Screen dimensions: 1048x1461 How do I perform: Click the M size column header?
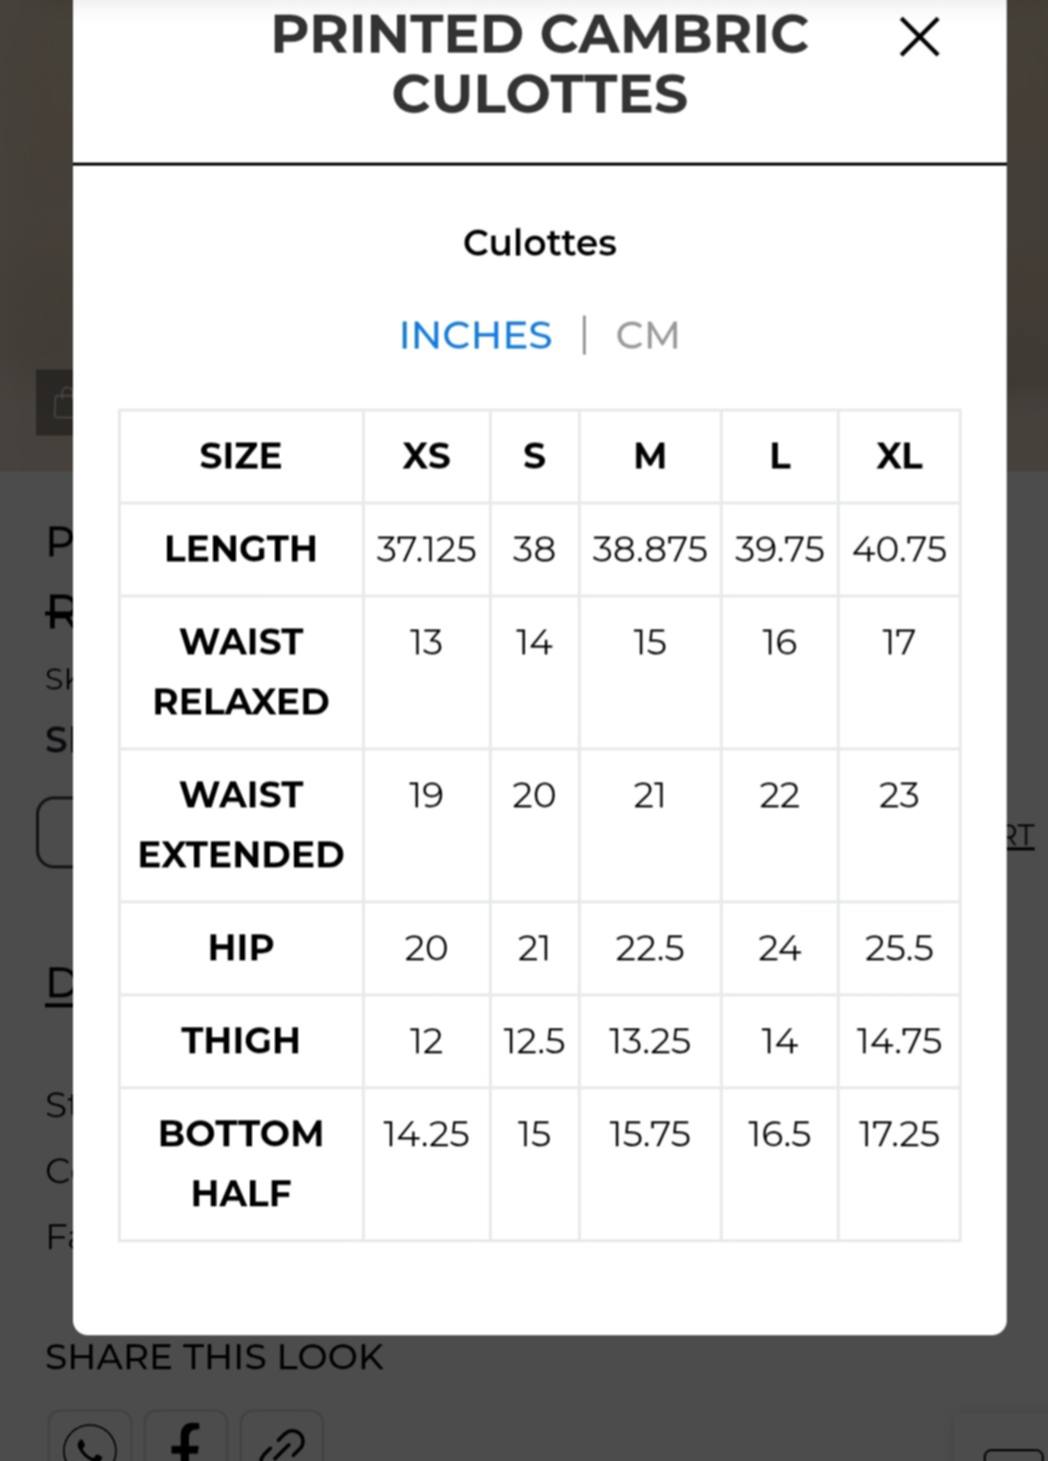(x=649, y=456)
